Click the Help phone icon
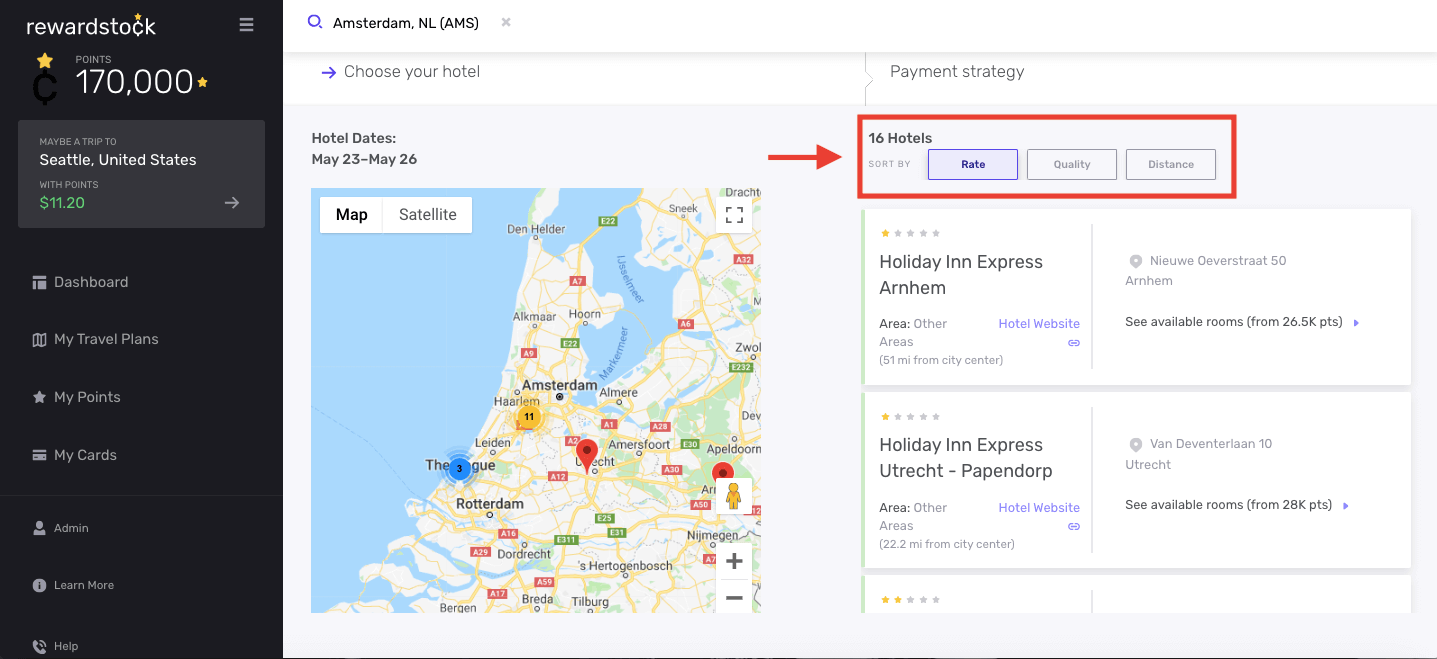This screenshot has height=659, width=1437. 39,646
